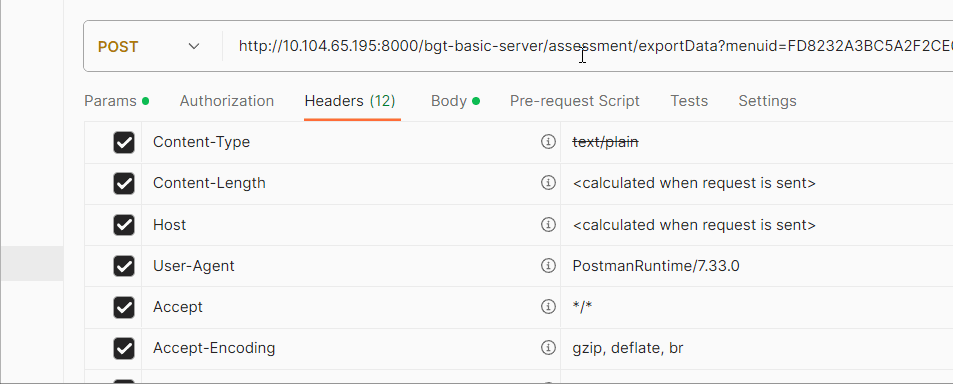Click the info icon in the Host row
The image size is (953, 384).
point(548,225)
